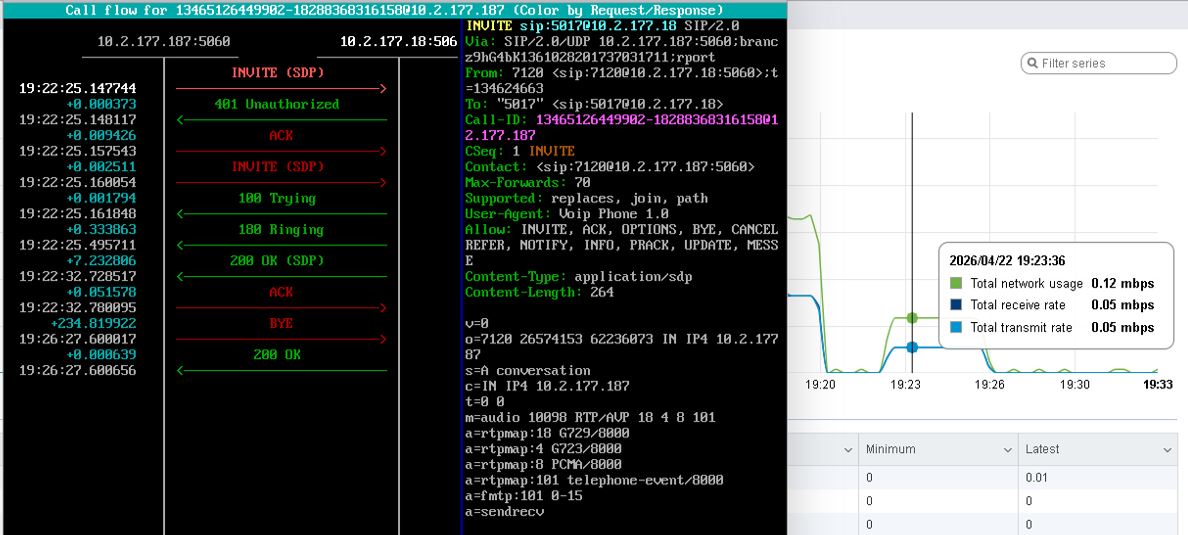Click the +7.232806 time delta

[x=101, y=261]
